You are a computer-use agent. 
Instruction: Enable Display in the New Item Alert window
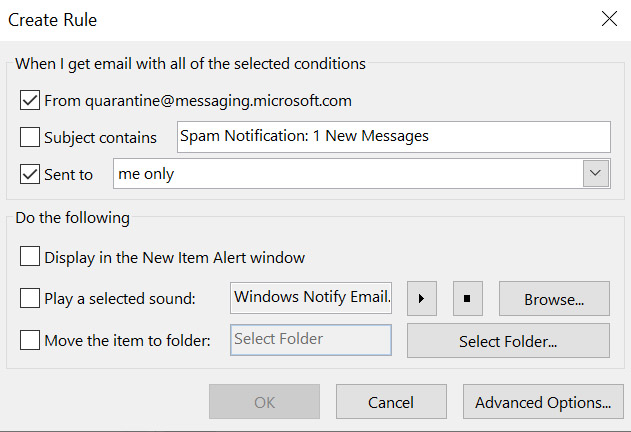tap(30, 256)
